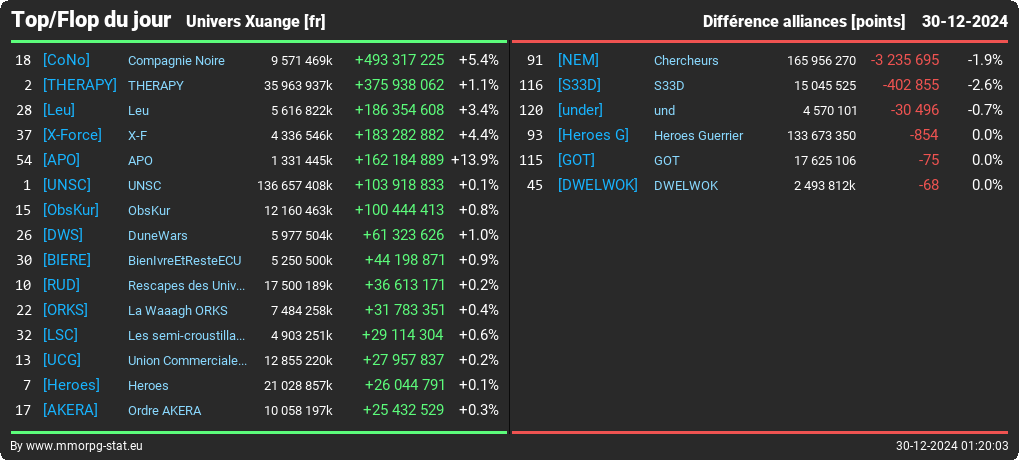Click the Différence alliances [points] header

click(804, 22)
